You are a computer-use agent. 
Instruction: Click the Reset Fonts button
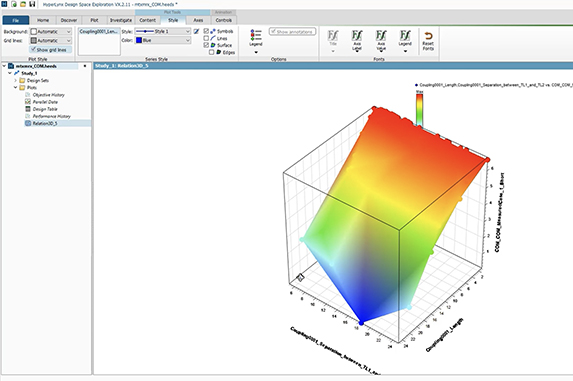[428, 41]
